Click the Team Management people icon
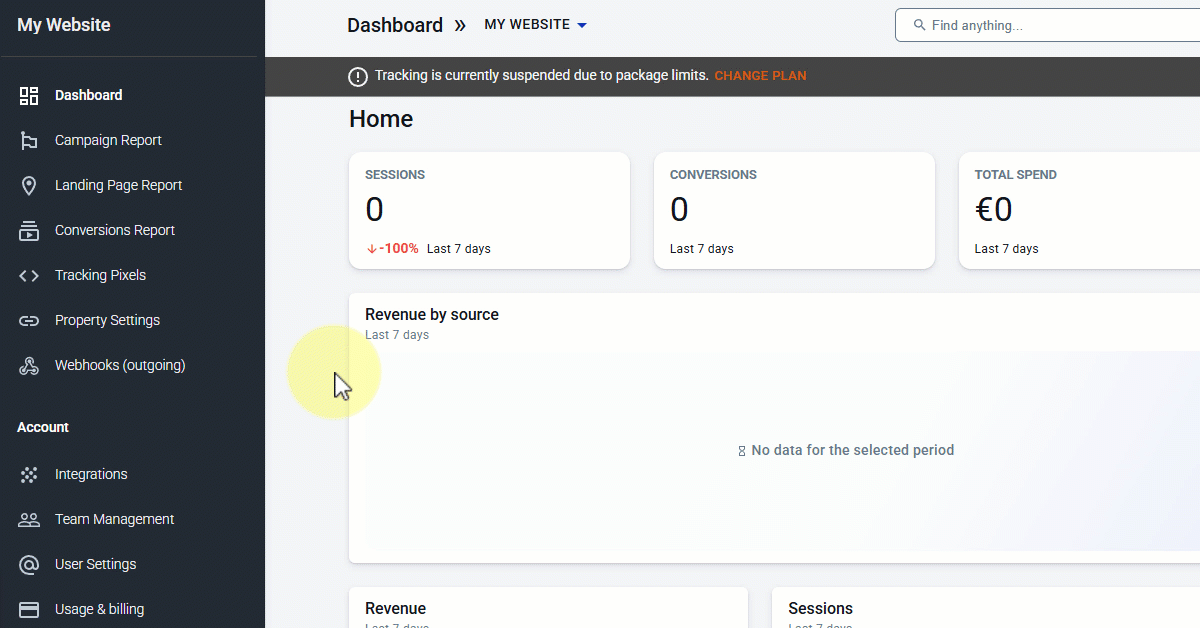The image size is (1200, 628). tap(29, 520)
